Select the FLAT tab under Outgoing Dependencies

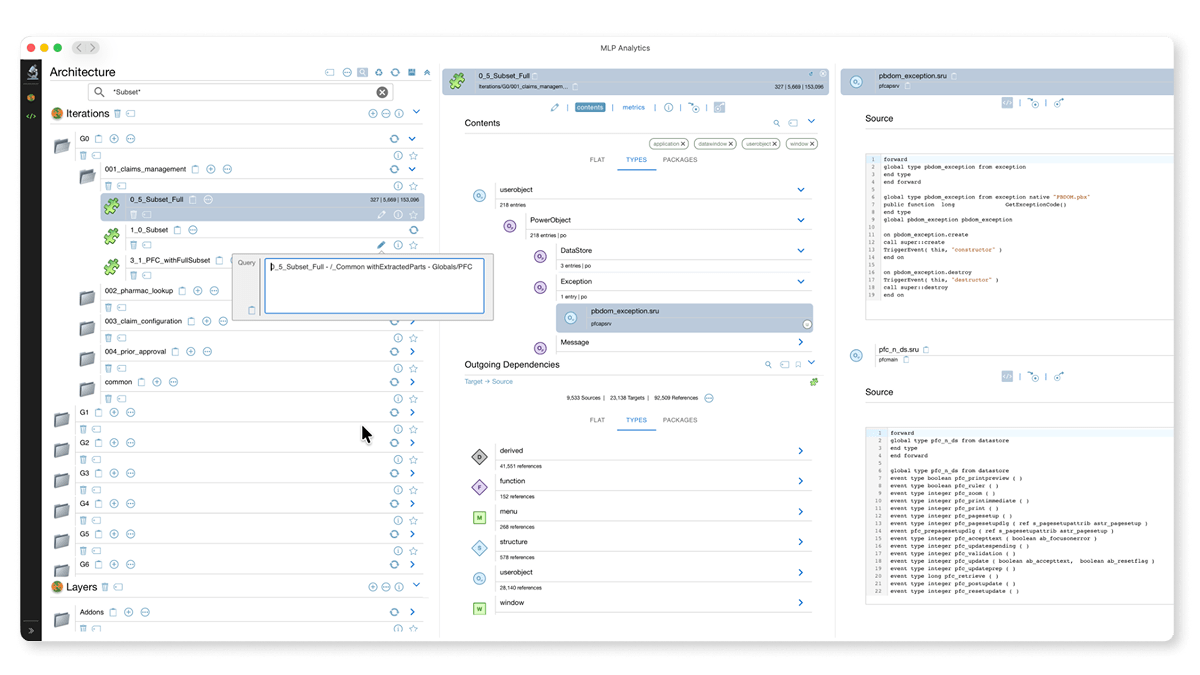click(x=597, y=421)
